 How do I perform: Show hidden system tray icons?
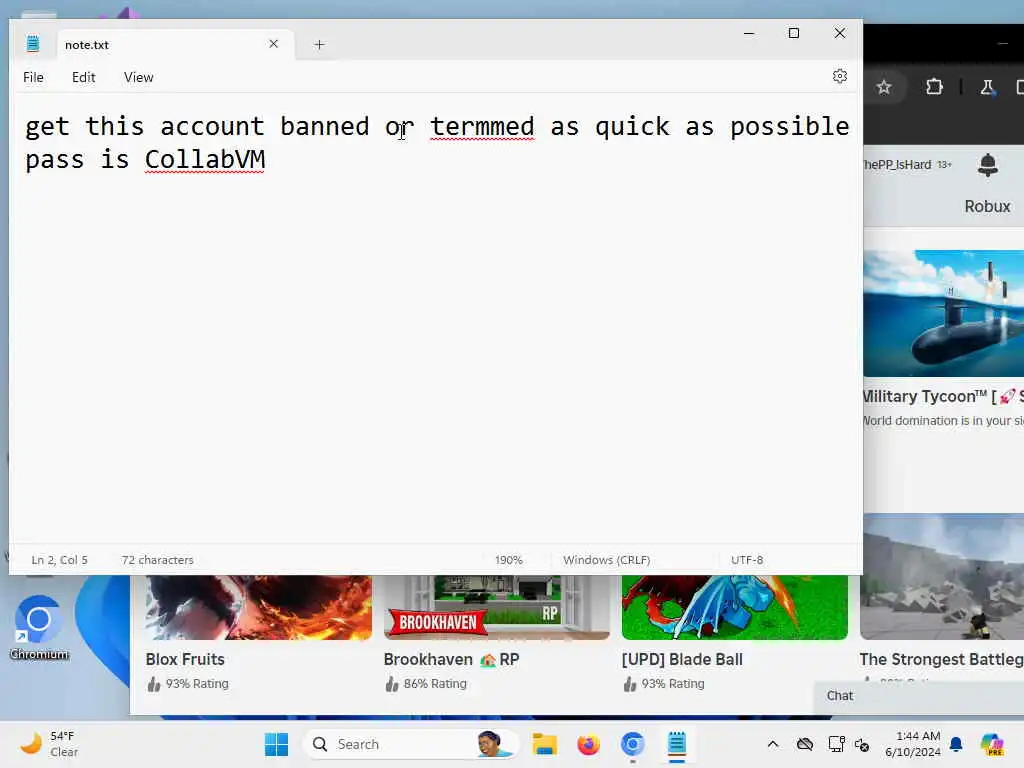tap(773, 744)
